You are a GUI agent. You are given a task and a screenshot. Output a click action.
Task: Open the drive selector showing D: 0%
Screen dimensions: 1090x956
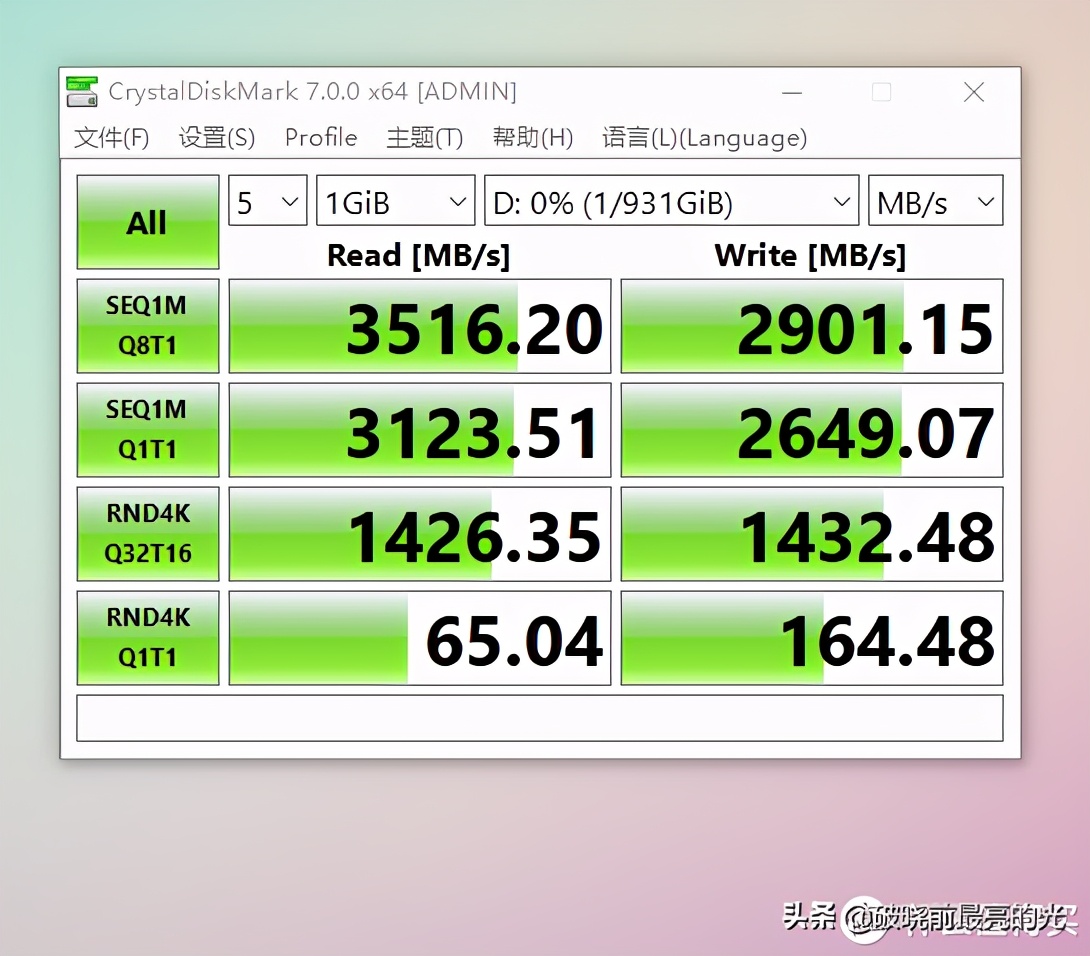tap(670, 200)
